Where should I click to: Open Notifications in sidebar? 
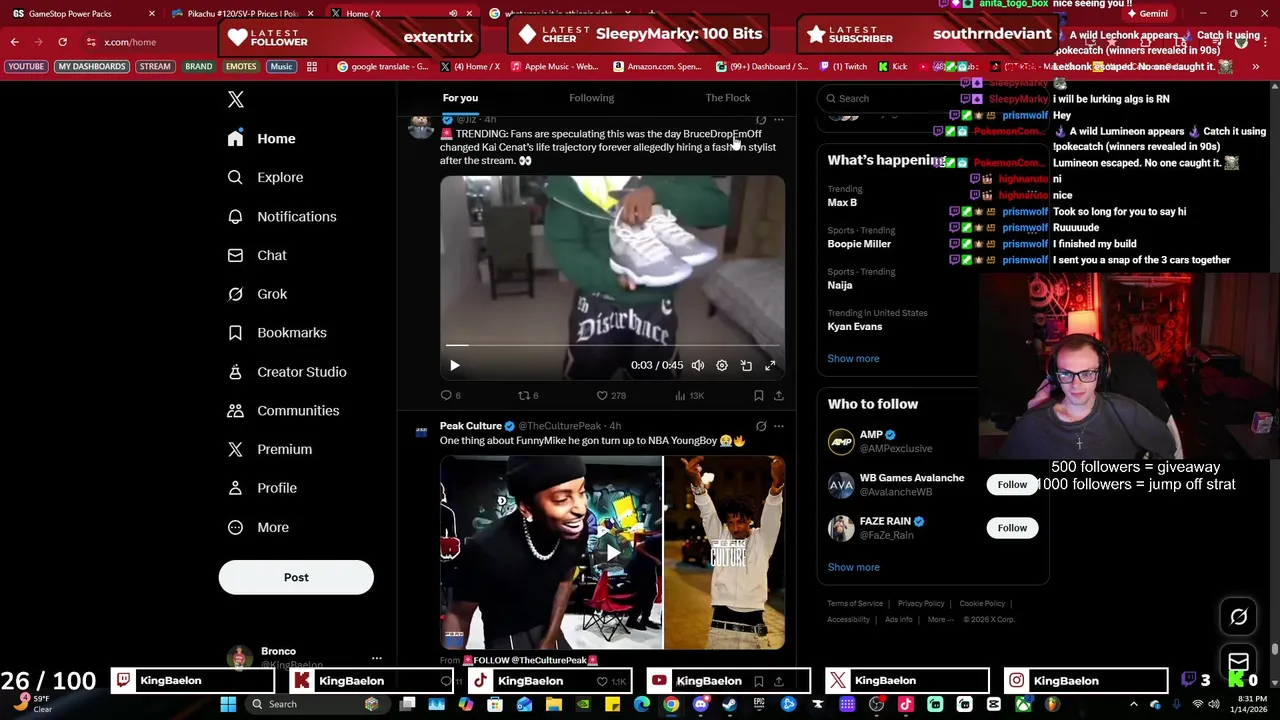pyautogui.click(x=281, y=216)
